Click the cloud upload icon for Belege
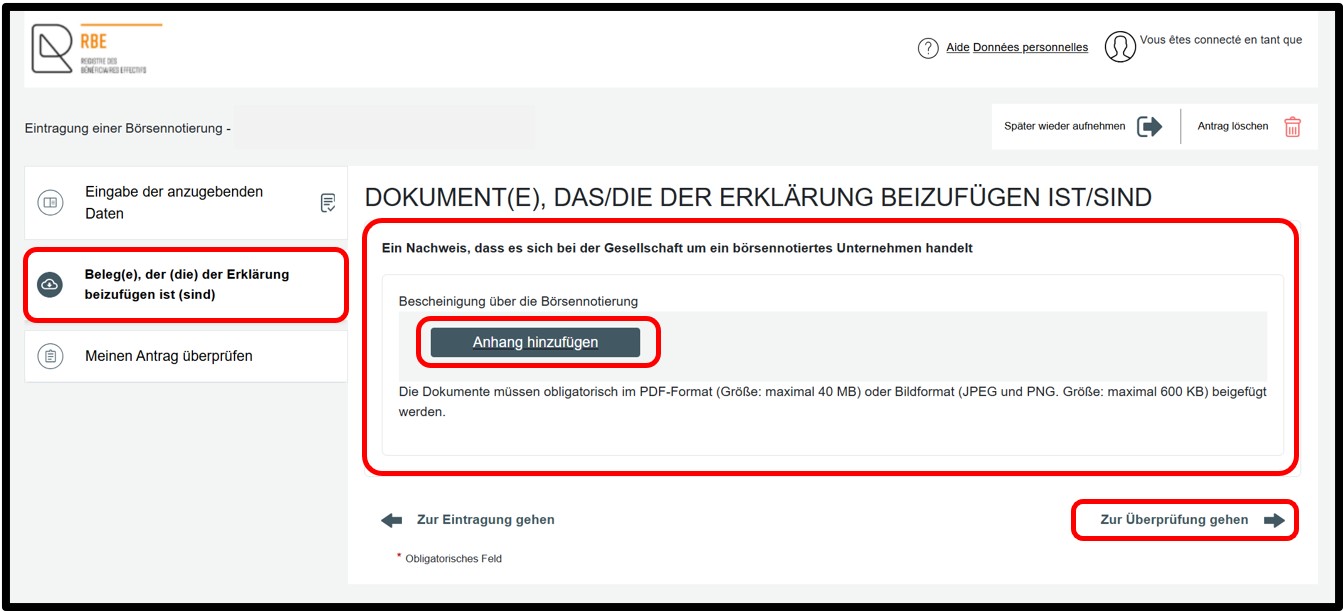The width and height of the screenshot is (1343, 611). [x=50, y=285]
